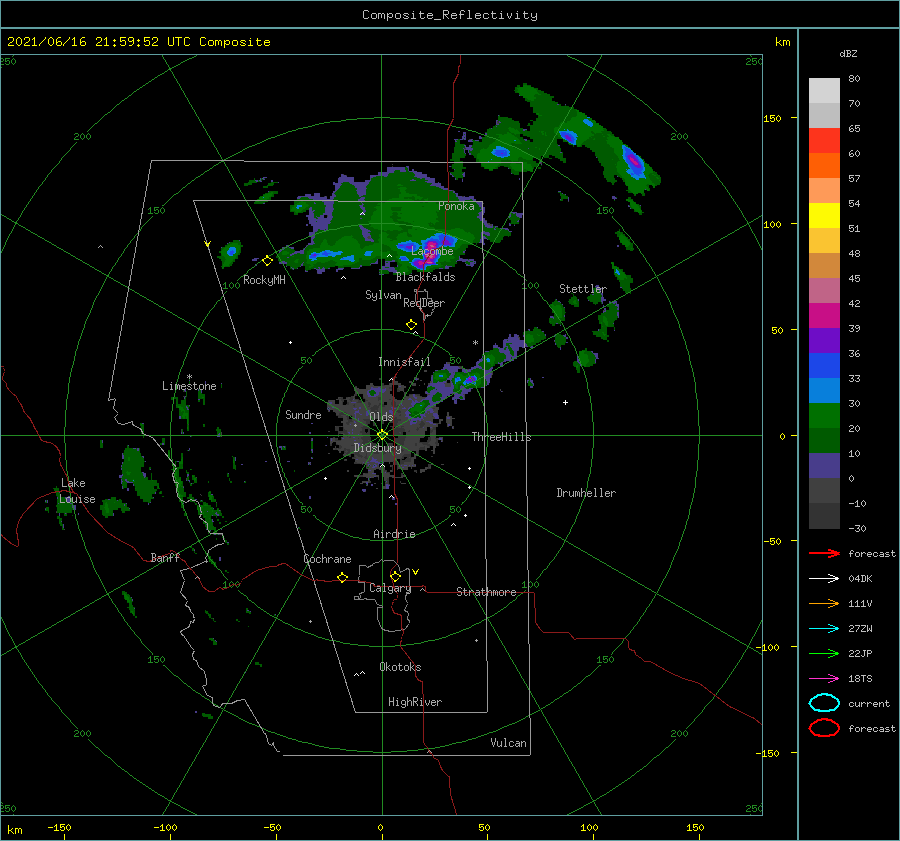Click the Airdrie city label
The height and width of the screenshot is (841, 900).
click(394, 534)
